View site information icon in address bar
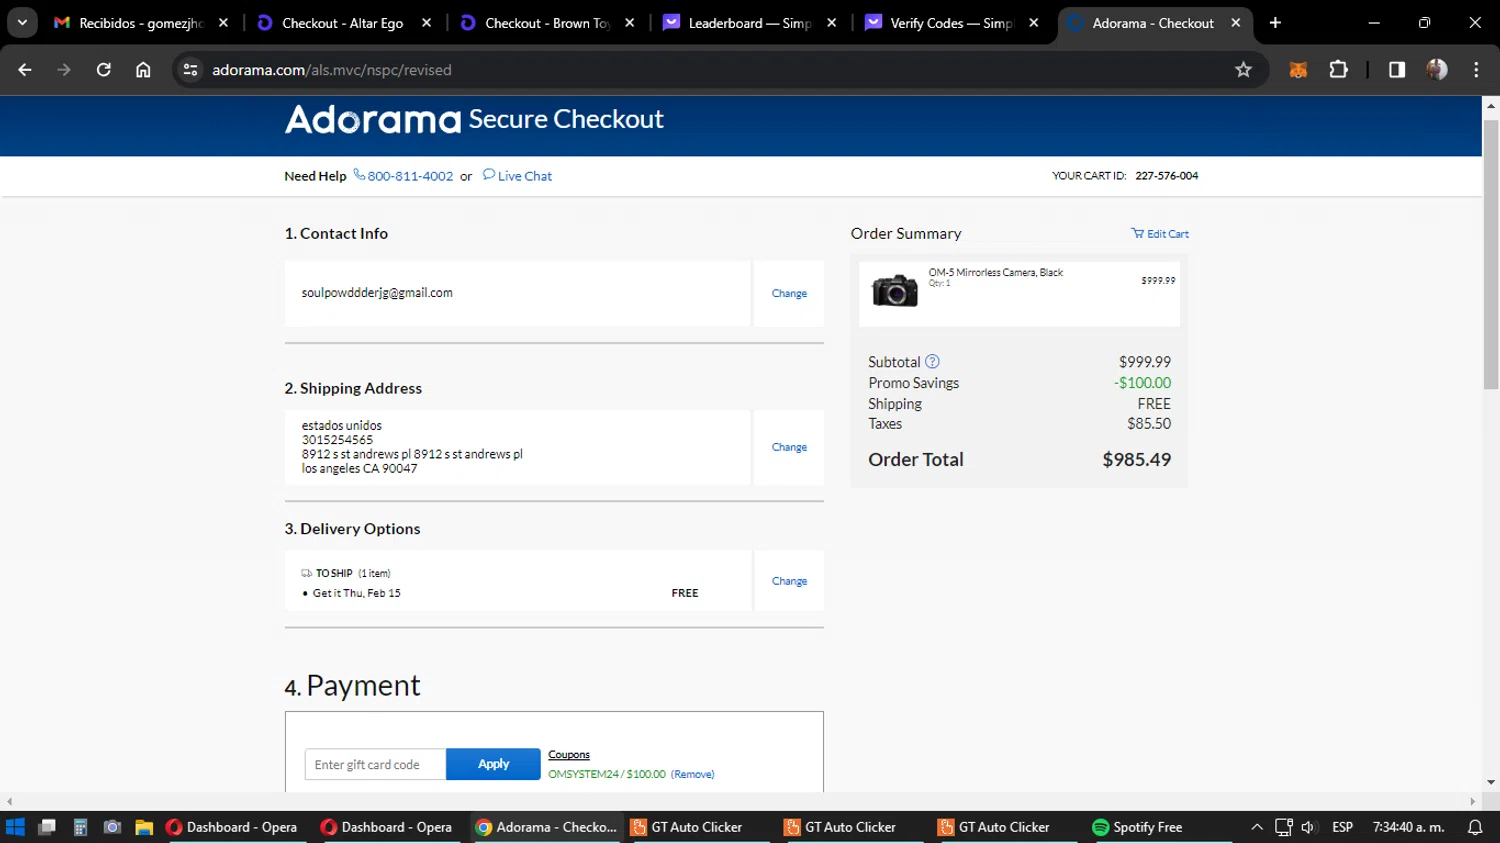The image size is (1500, 843). point(190,69)
